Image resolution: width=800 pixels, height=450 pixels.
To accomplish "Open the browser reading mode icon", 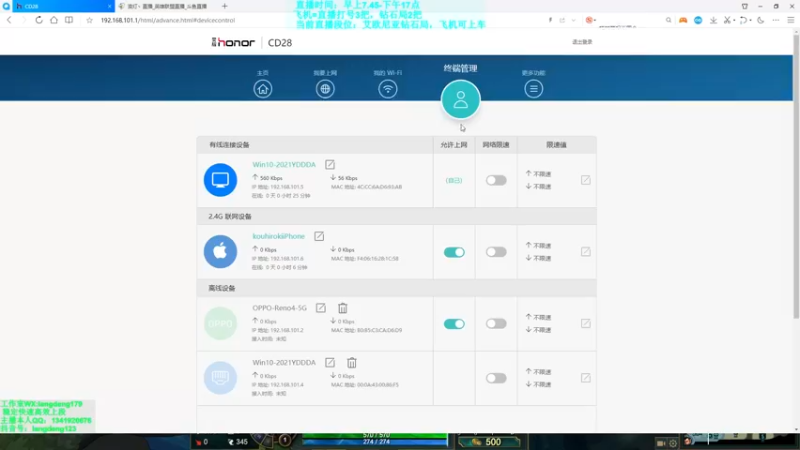I will [x=69, y=20].
